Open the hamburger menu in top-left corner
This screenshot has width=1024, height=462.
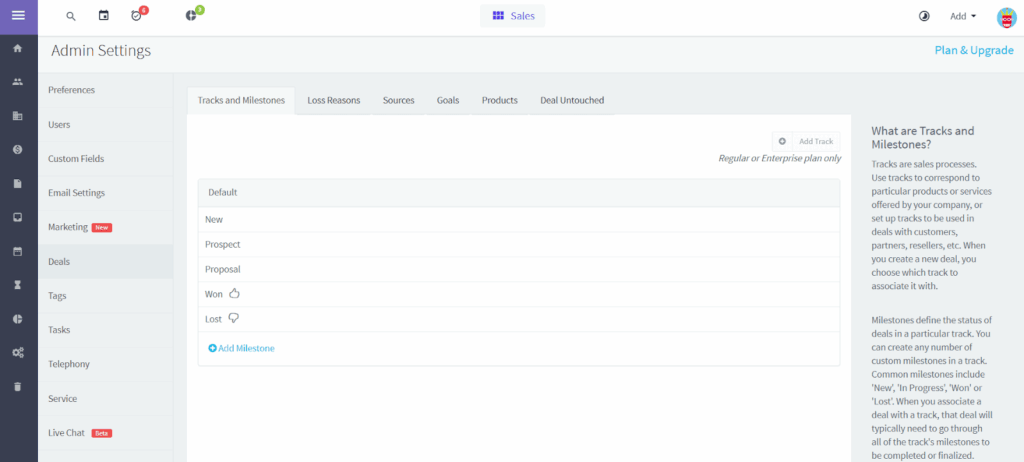coord(18,16)
